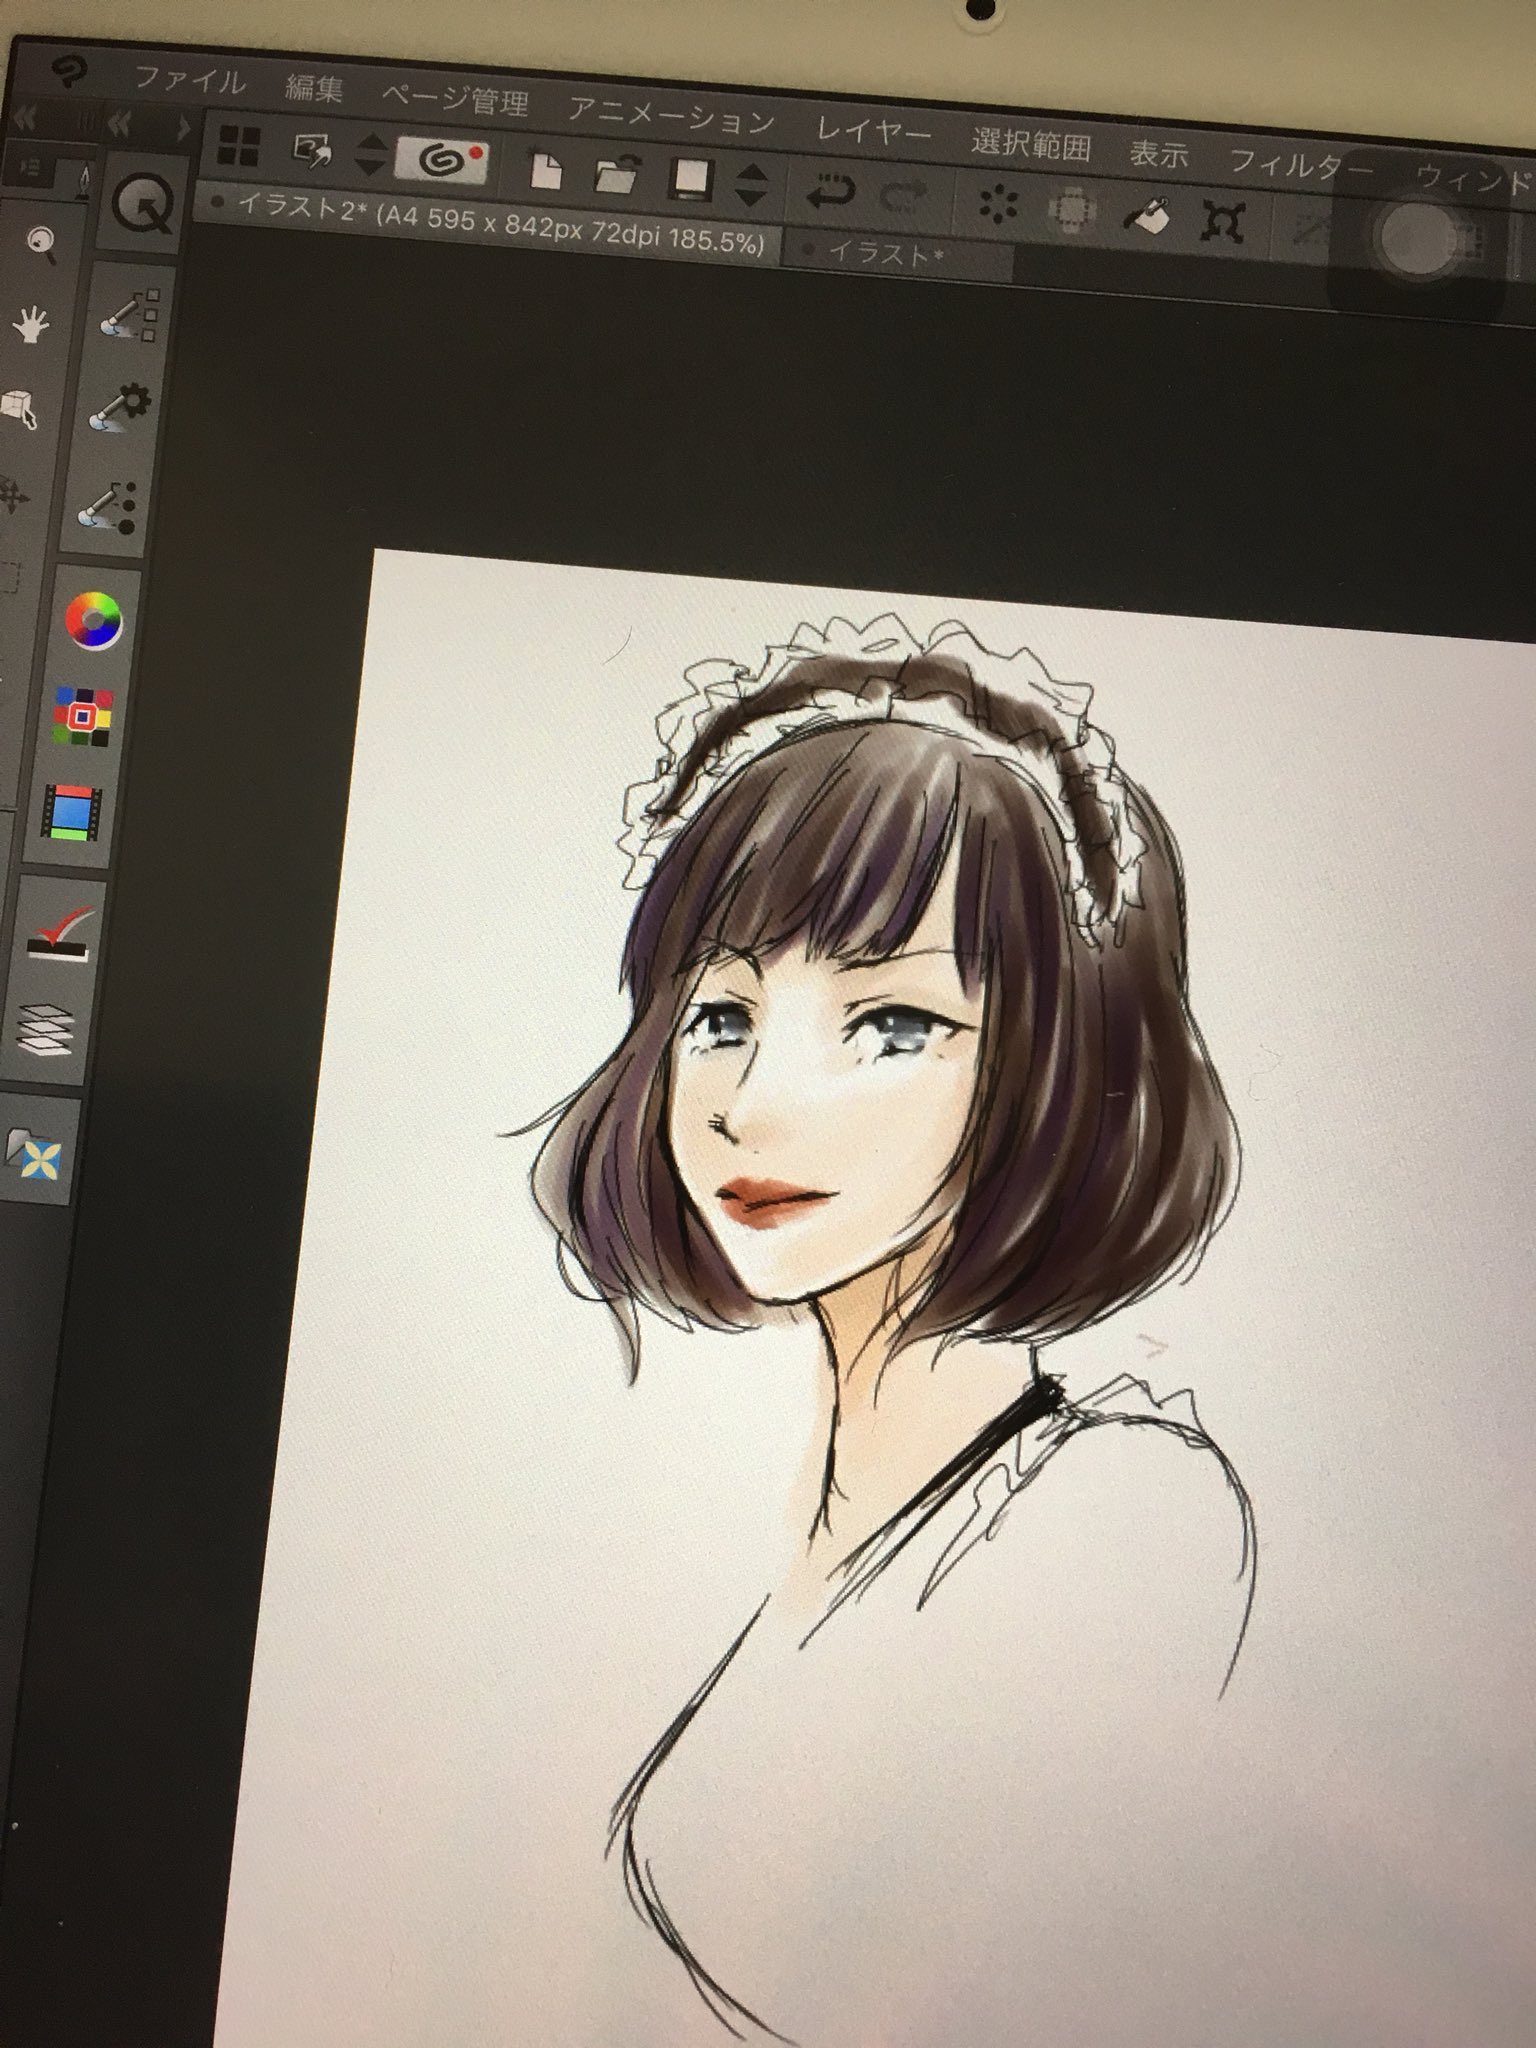Click the speech-bubble pen icon in command bar
Image resolution: width=1536 pixels, height=2048 pixels.
(313, 150)
